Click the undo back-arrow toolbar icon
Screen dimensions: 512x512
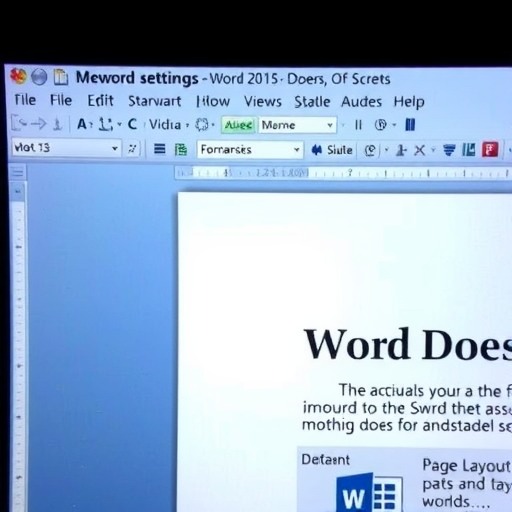pyautogui.click(x=19, y=123)
